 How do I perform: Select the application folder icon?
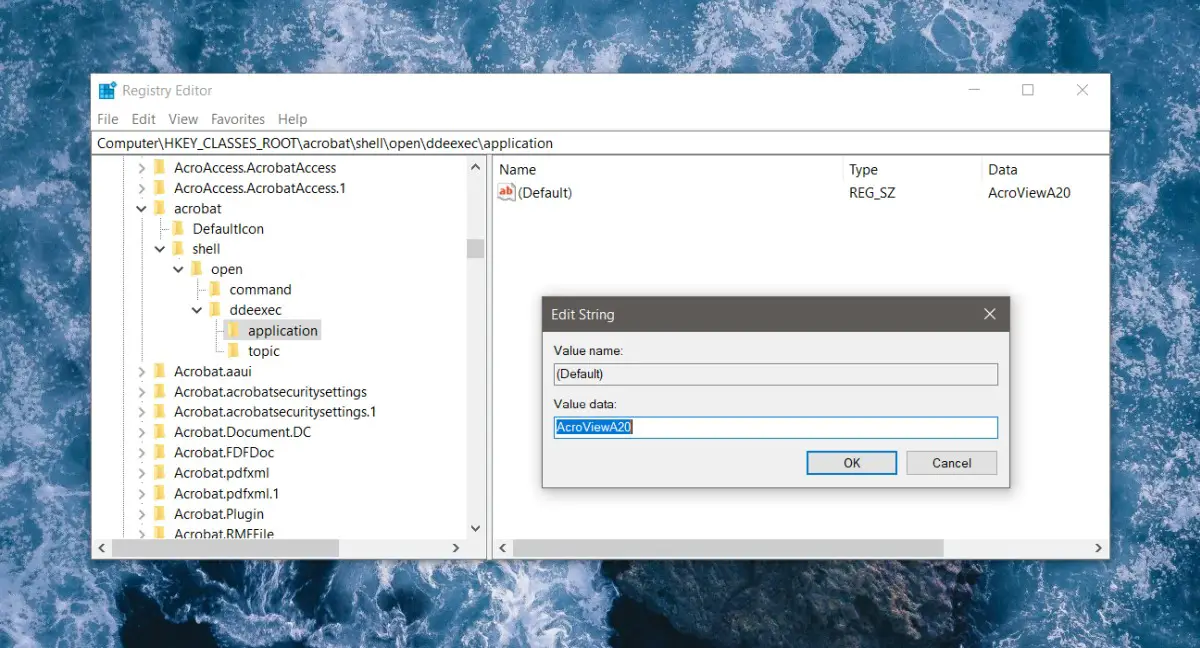[x=233, y=330]
